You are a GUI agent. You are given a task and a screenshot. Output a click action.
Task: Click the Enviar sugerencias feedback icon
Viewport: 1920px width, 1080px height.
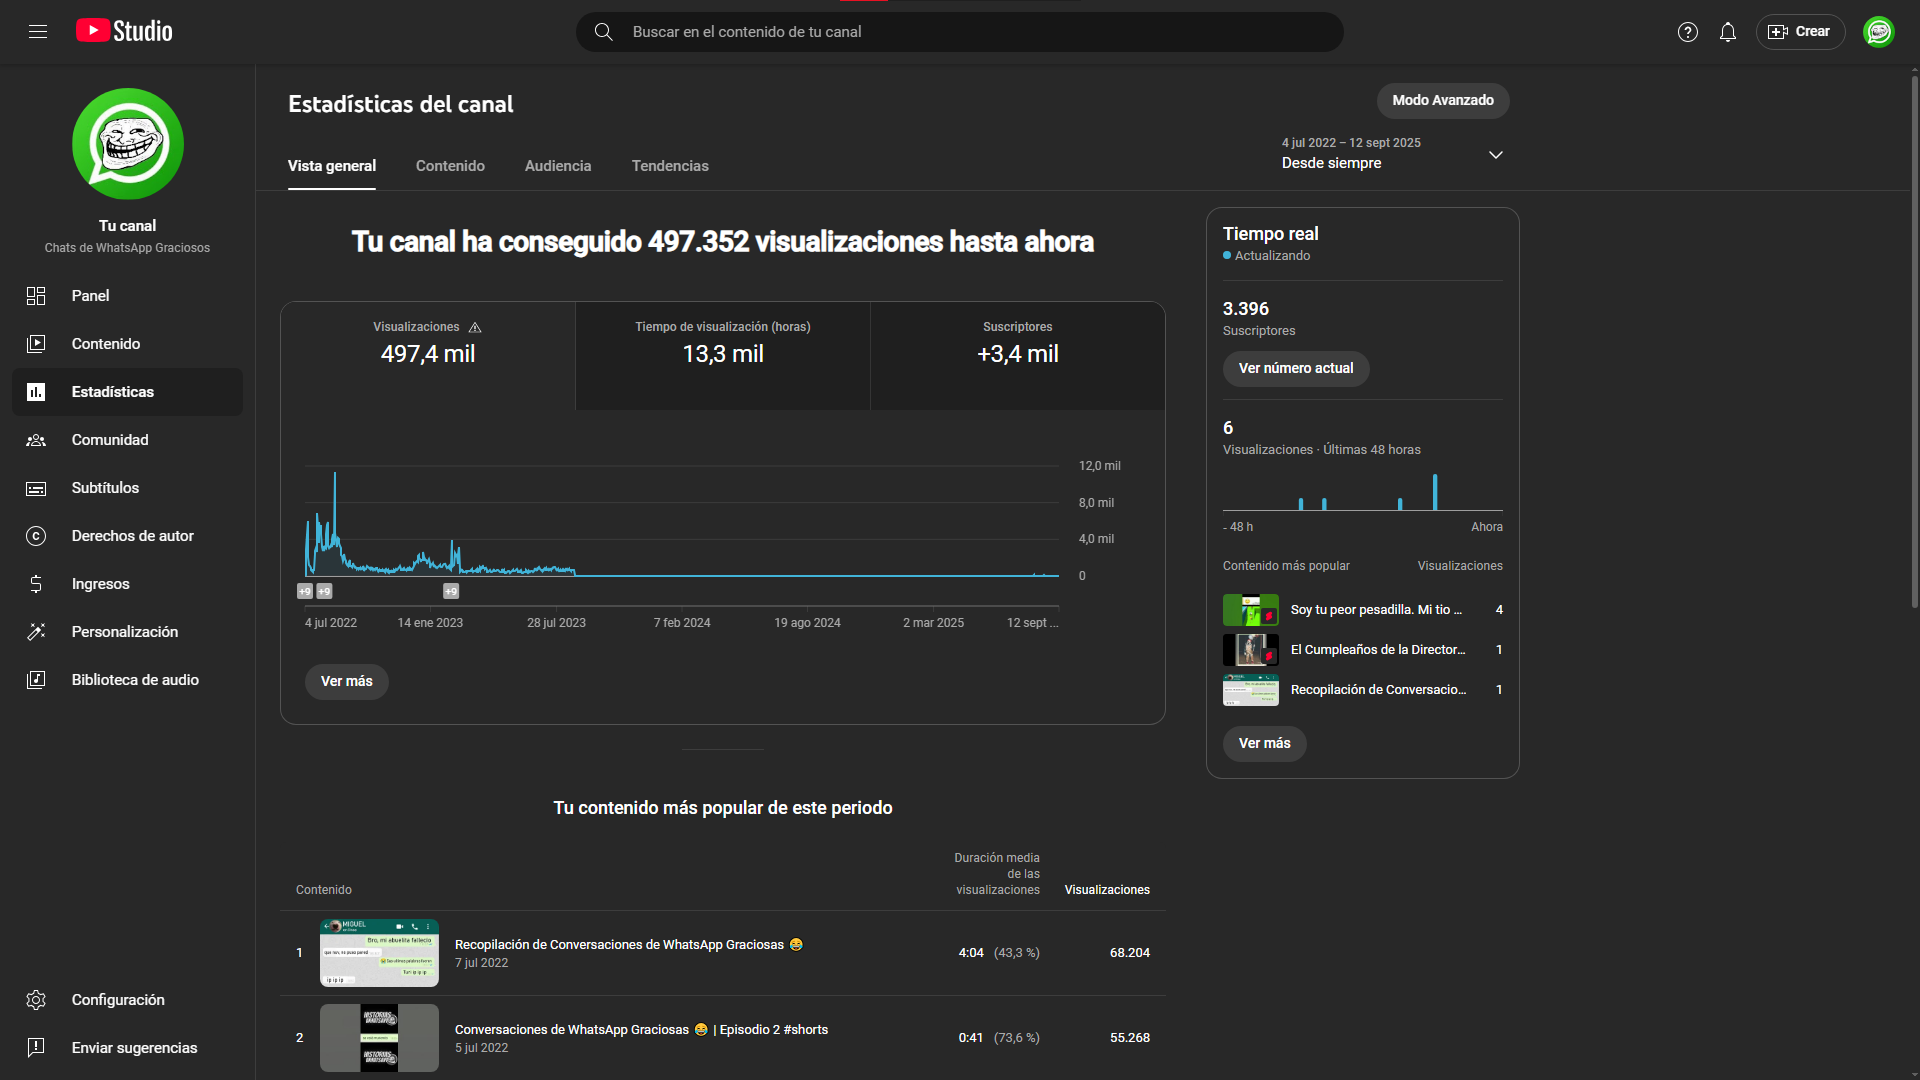point(36,1048)
